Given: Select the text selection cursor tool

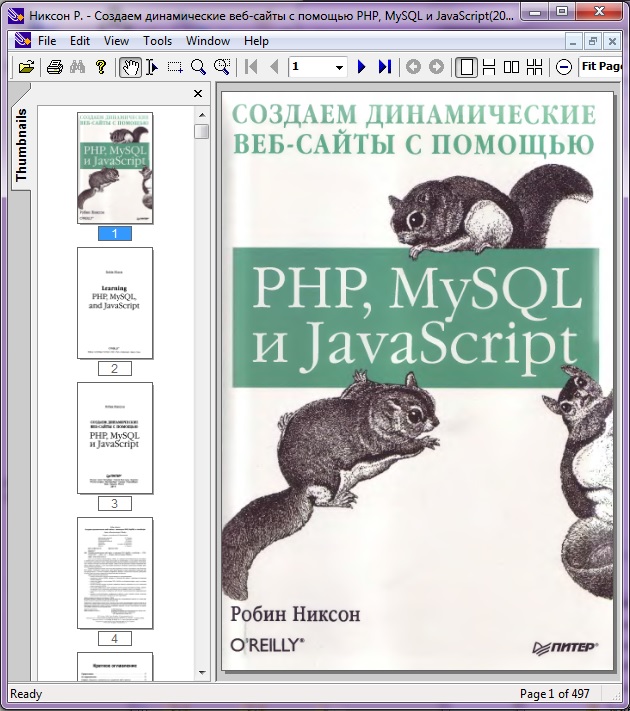Looking at the screenshot, I should pos(152,67).
